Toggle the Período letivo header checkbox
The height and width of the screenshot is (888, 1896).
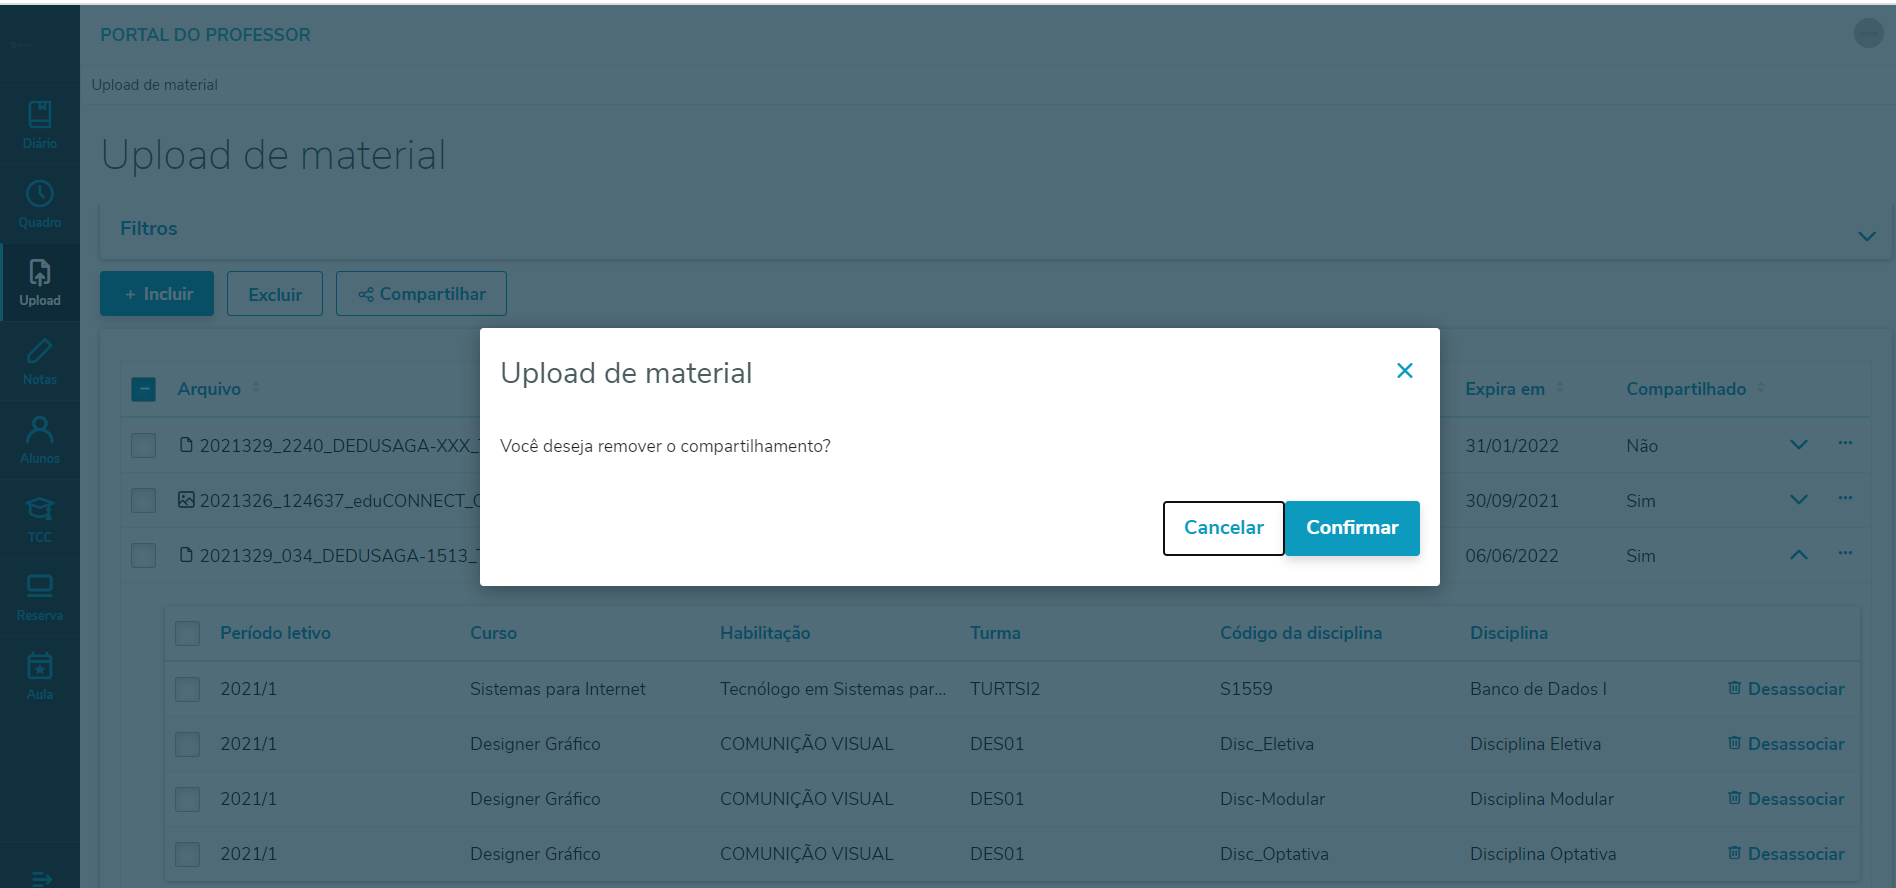click(188, 633)
